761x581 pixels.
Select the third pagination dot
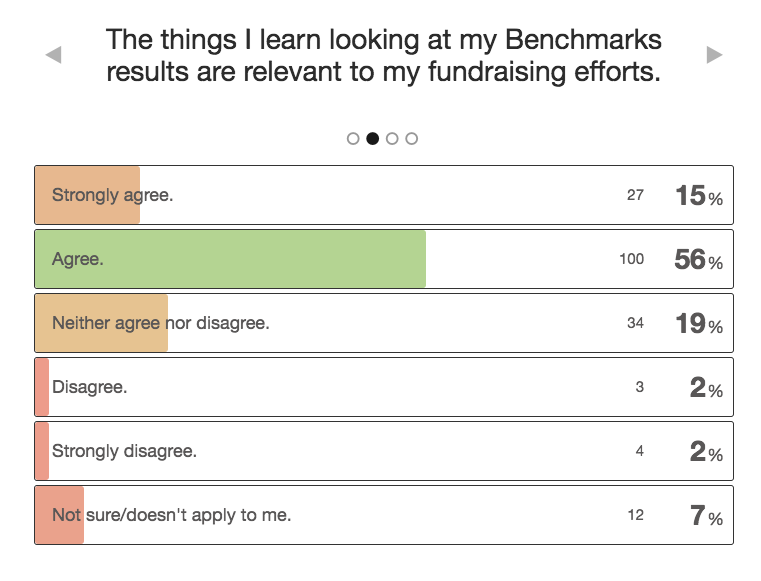coord(392,139)
